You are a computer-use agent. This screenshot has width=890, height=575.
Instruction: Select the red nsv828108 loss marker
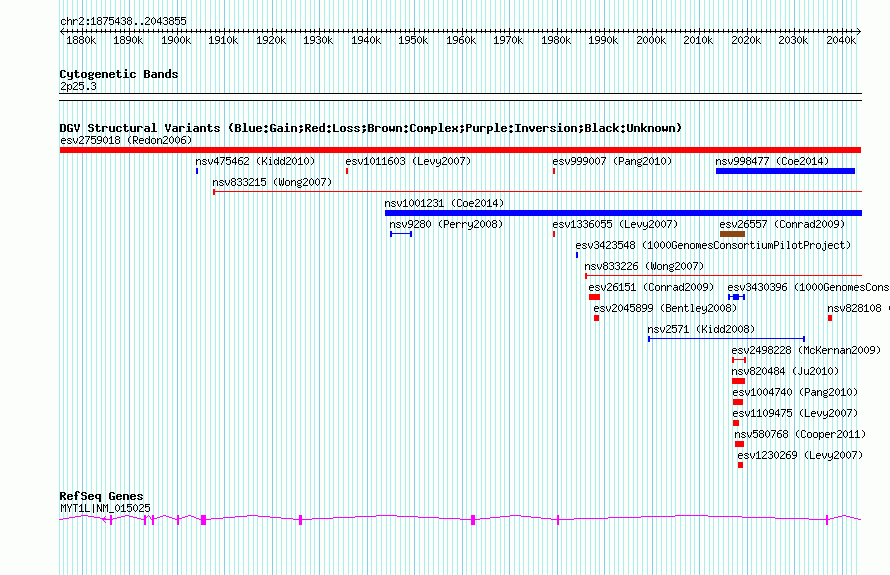pos(830,318)
